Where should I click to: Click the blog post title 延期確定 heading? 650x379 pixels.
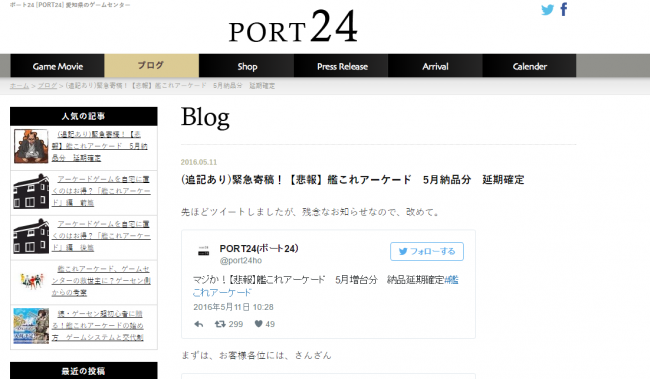353,180
